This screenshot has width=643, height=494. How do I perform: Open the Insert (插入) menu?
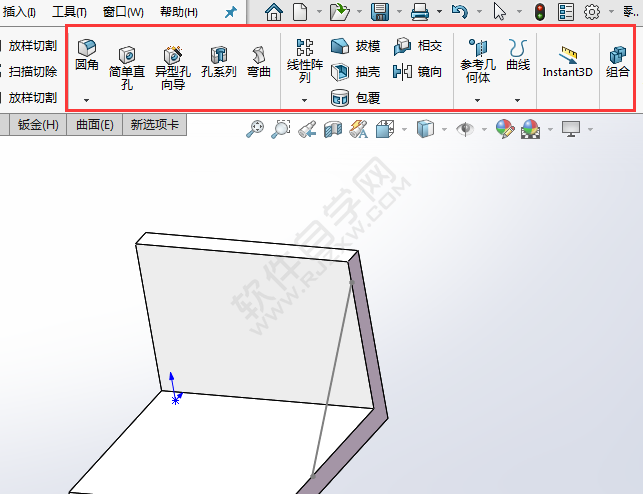pos(19,12)
